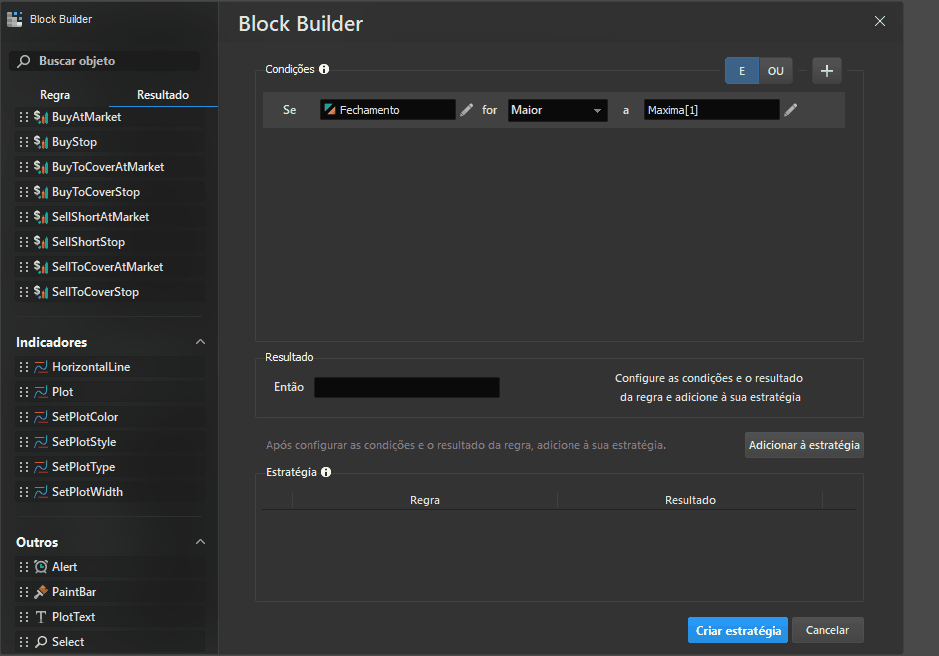Choose the SetPlotColor indicator icon
Viewport: 939px width, 656px height.
coord(41,417)
